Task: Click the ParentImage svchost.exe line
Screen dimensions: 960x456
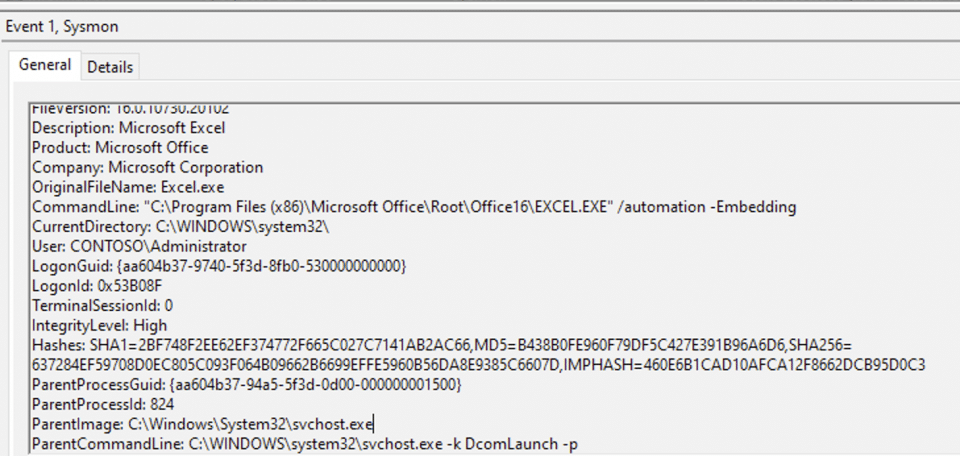Action: pyautogui.click(x=203, y=424)
